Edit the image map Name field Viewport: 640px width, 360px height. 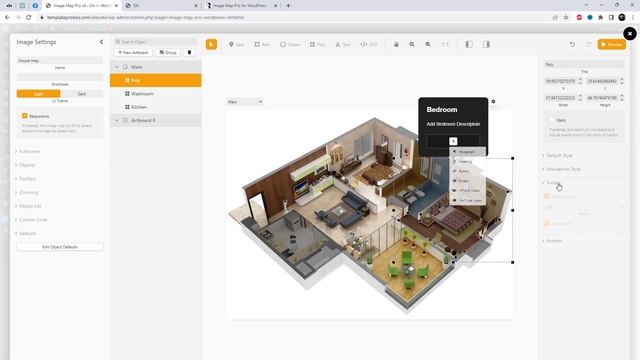[x=60, y=60]
